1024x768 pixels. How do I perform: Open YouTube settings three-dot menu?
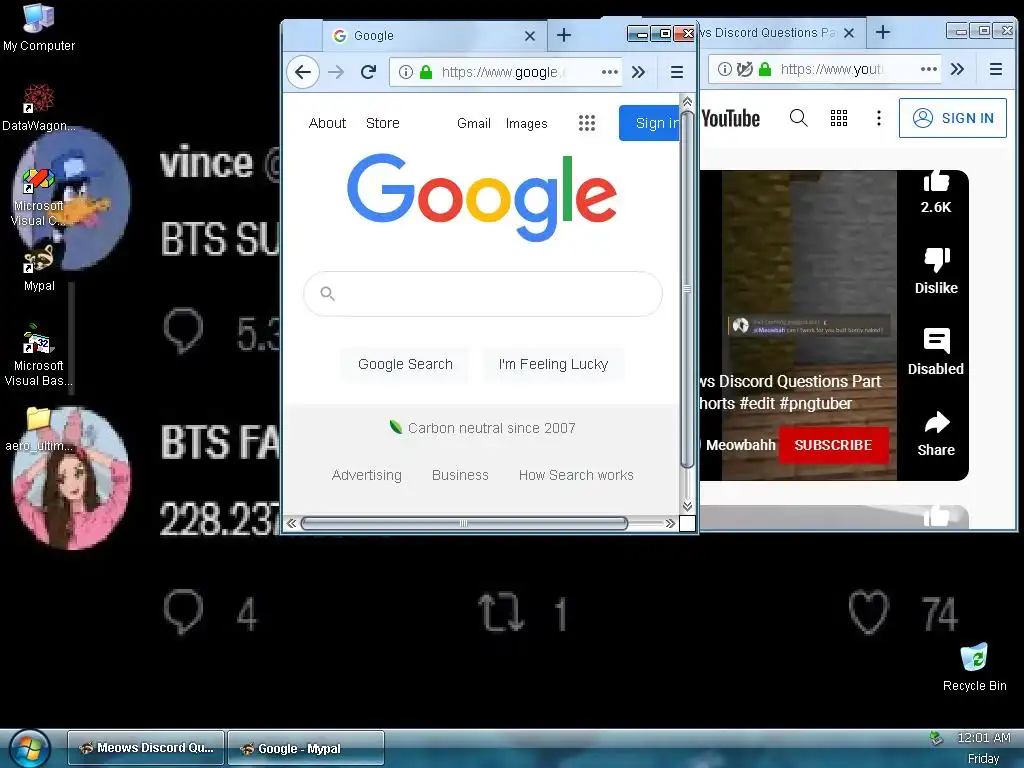[x=878, y=118]
